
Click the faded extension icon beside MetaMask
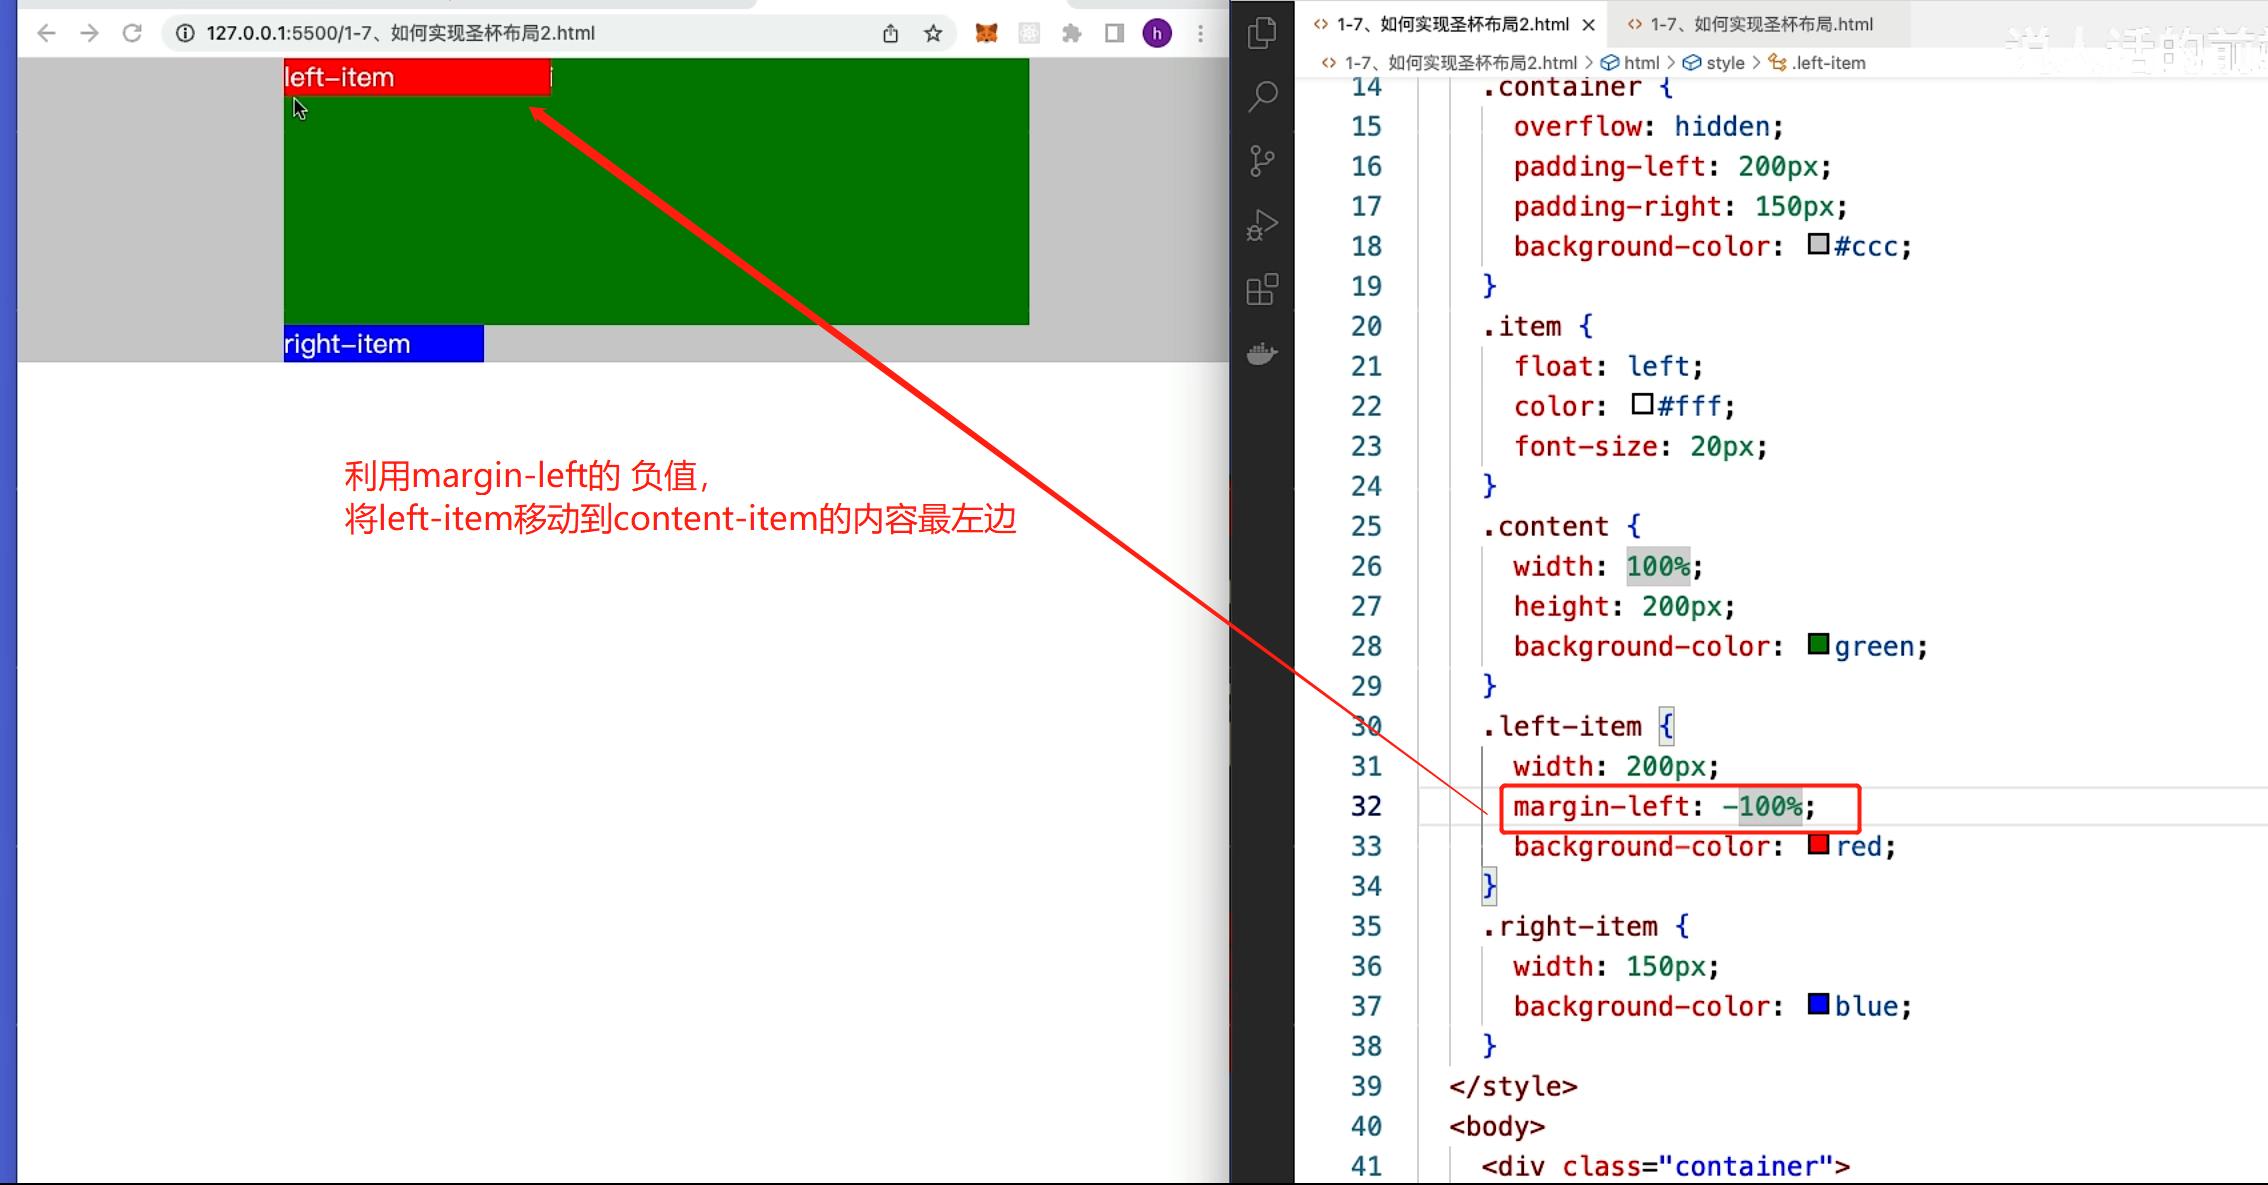coord(1029,33)
